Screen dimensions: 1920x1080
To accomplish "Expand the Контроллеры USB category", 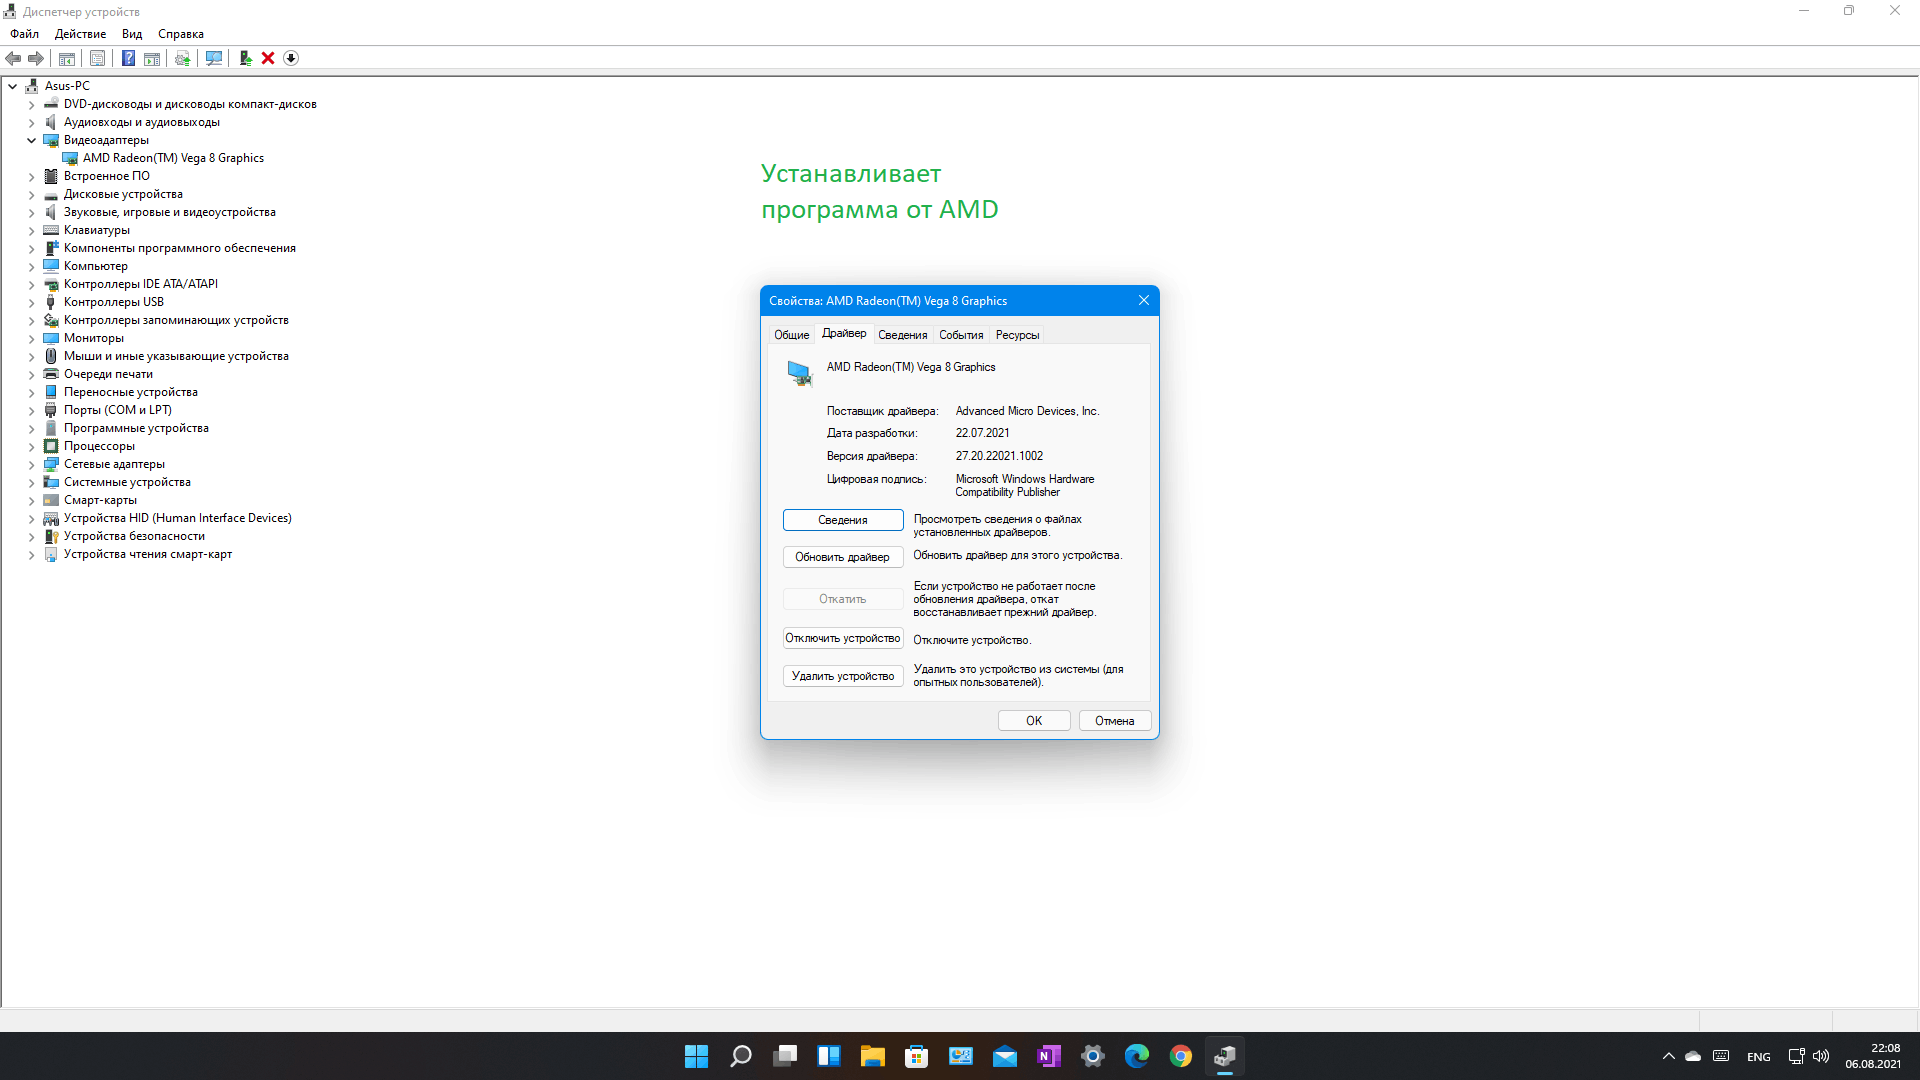I will [31, 302].
